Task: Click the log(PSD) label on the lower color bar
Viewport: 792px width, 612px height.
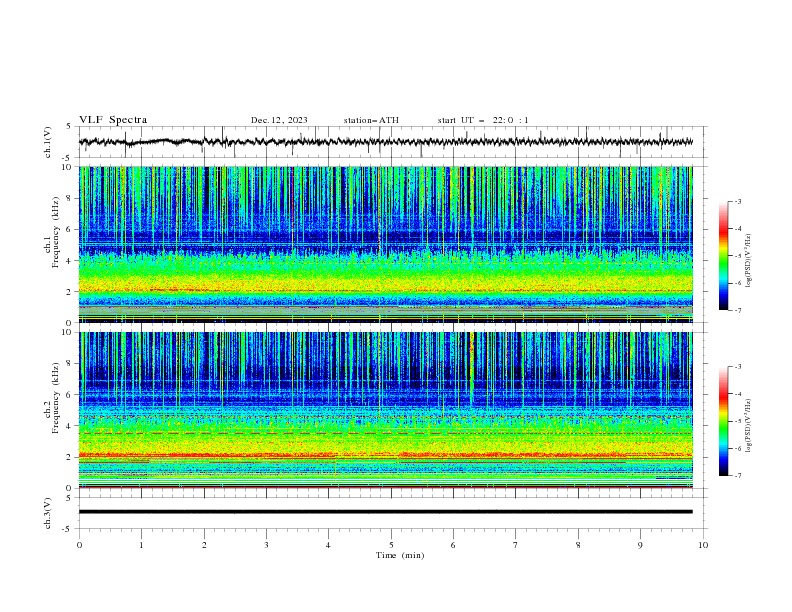Action: coord(749,426)
